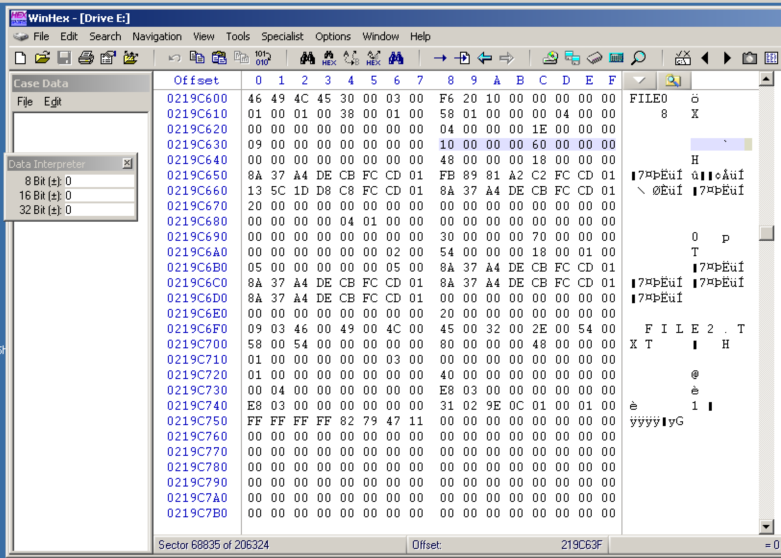Click the grayed copy-into-new-file icon

(x=242, y=58)
